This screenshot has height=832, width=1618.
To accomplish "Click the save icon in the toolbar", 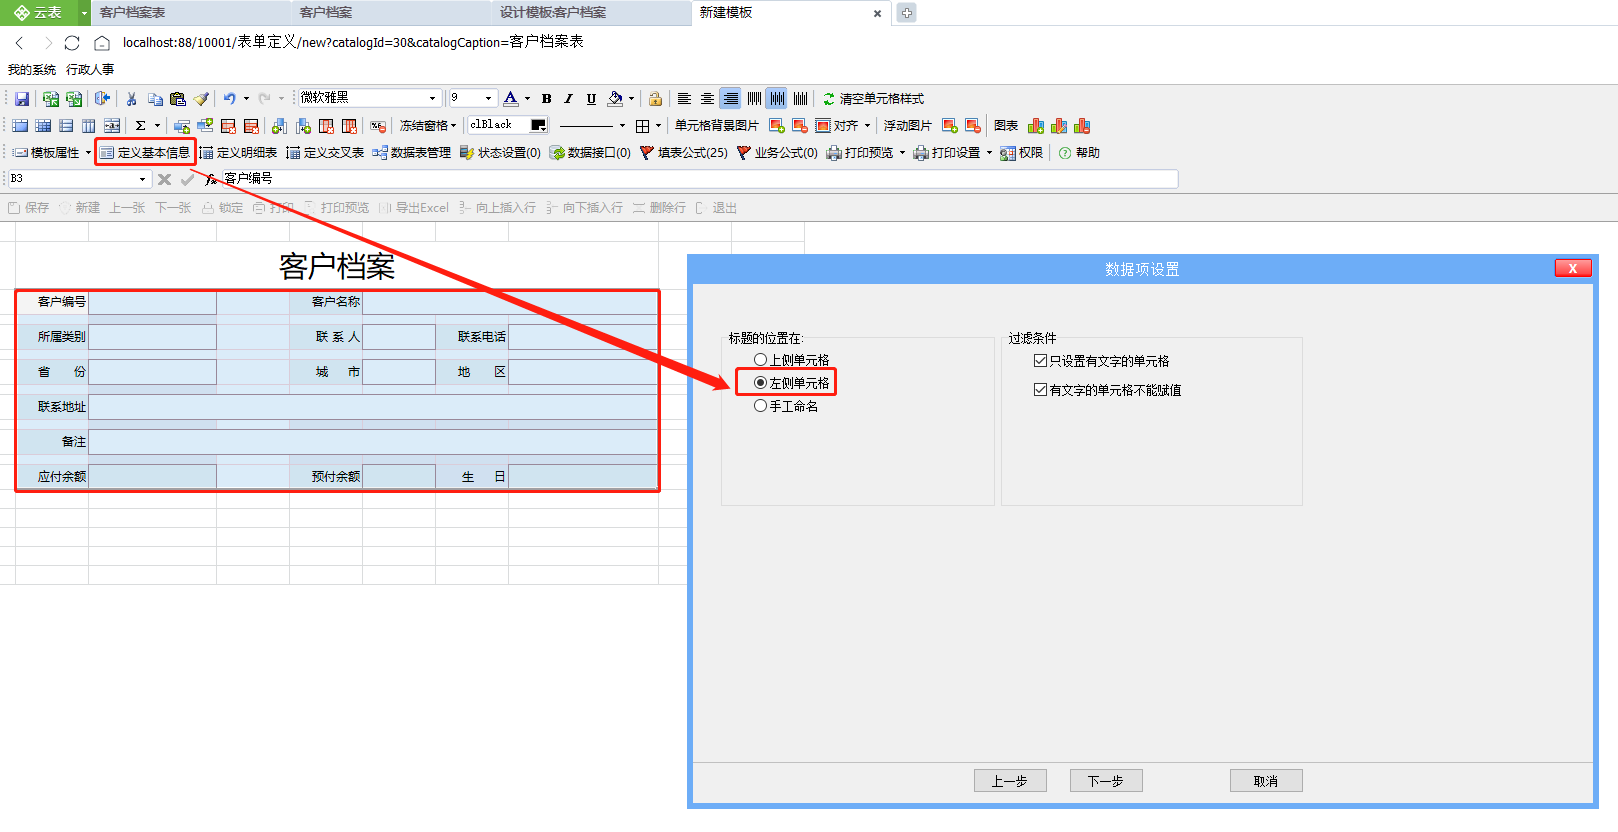I will (22, 98).
